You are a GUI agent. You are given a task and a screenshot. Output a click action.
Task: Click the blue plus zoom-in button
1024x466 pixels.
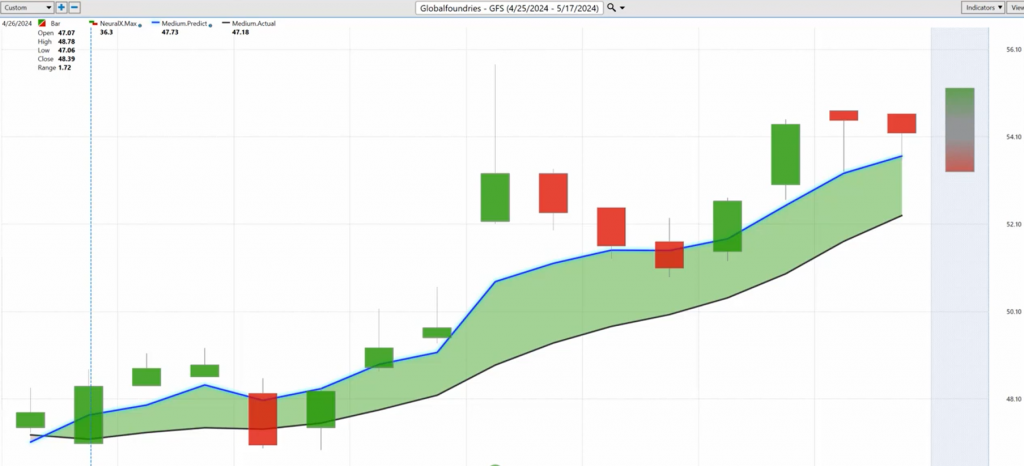pos(61,7)
